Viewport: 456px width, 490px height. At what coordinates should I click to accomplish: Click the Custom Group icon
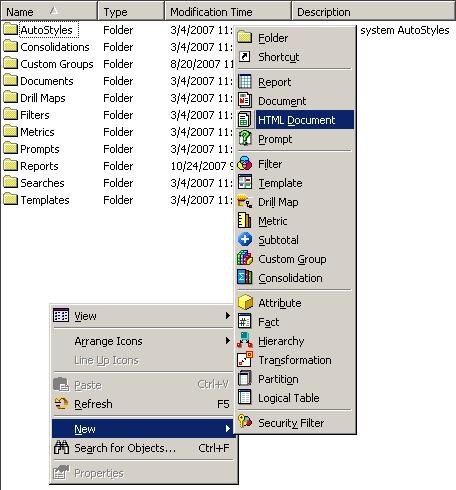pyautogui.click(x=245, y=259)
